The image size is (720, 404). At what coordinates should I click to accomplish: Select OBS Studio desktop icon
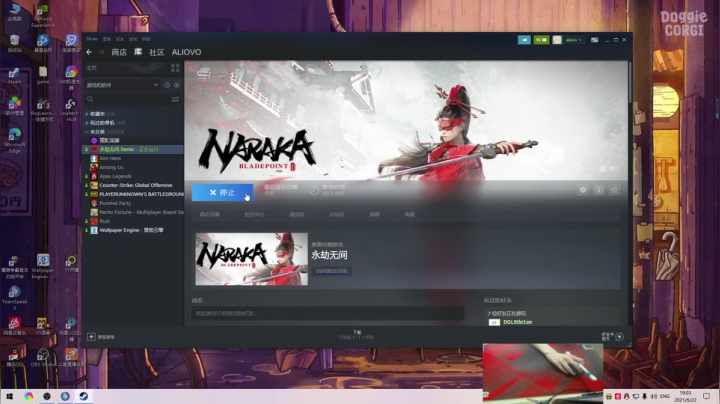pos(43,358)
